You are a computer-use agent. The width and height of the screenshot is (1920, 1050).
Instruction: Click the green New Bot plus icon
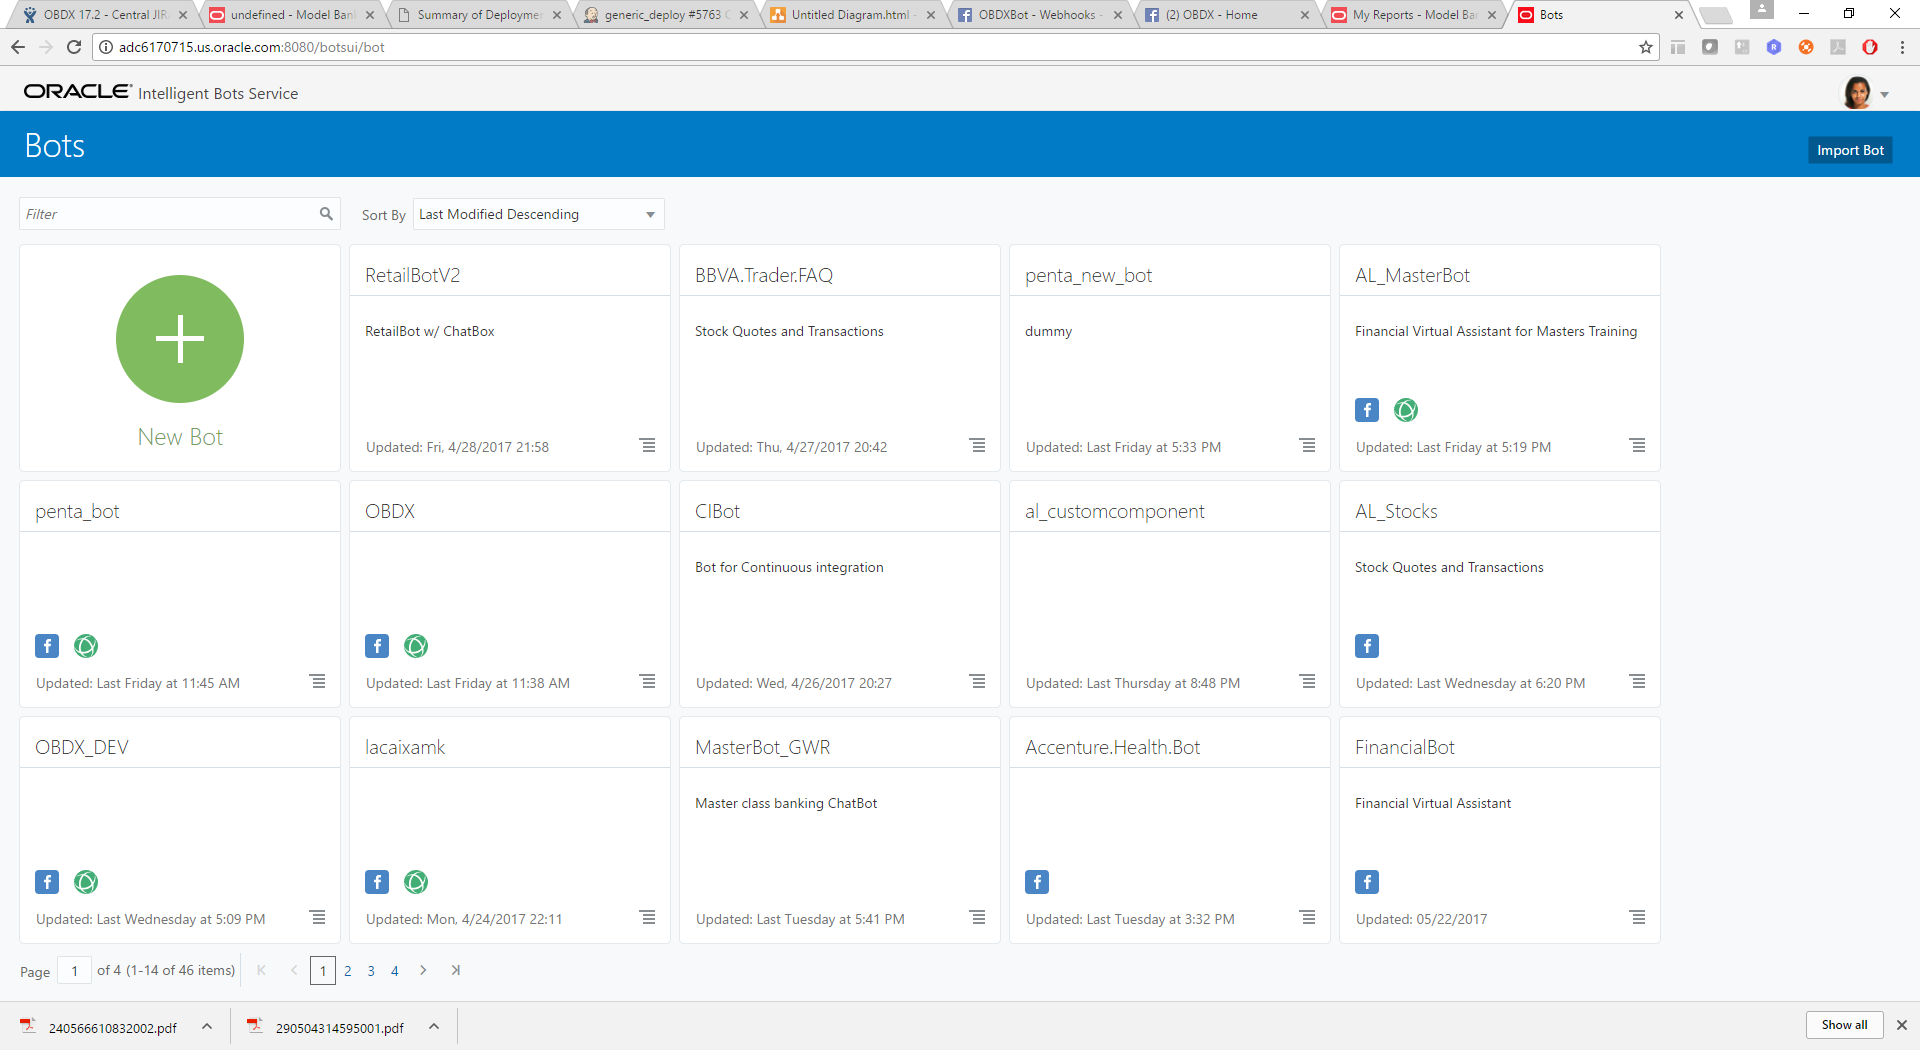[180, 339]
